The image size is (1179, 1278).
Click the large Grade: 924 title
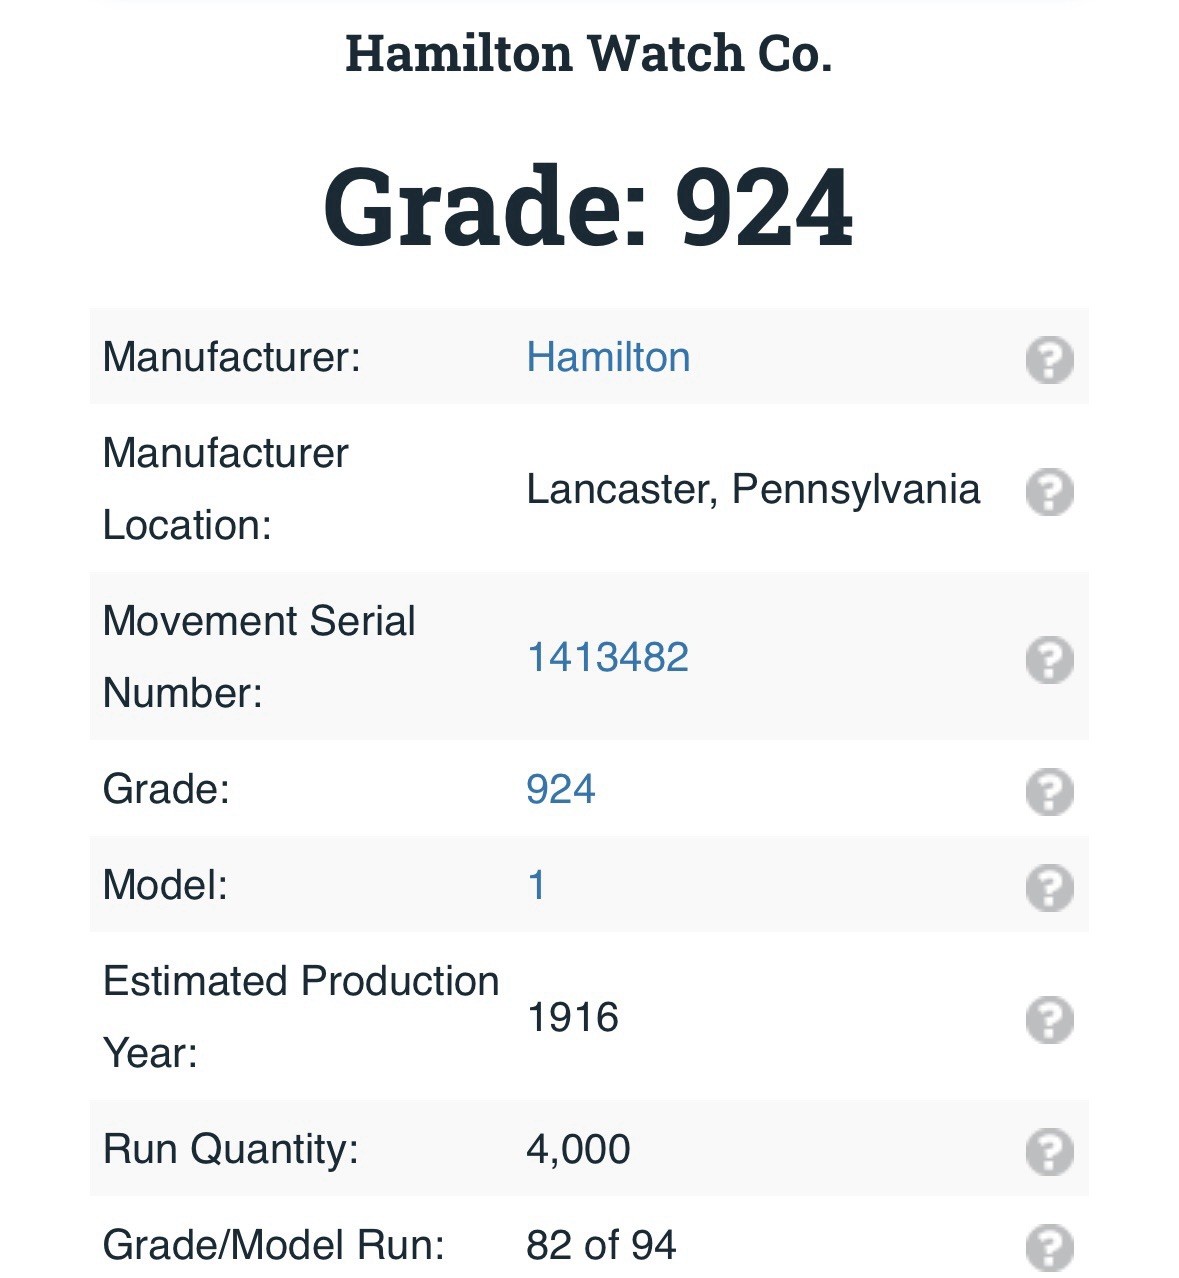(588, 207)
